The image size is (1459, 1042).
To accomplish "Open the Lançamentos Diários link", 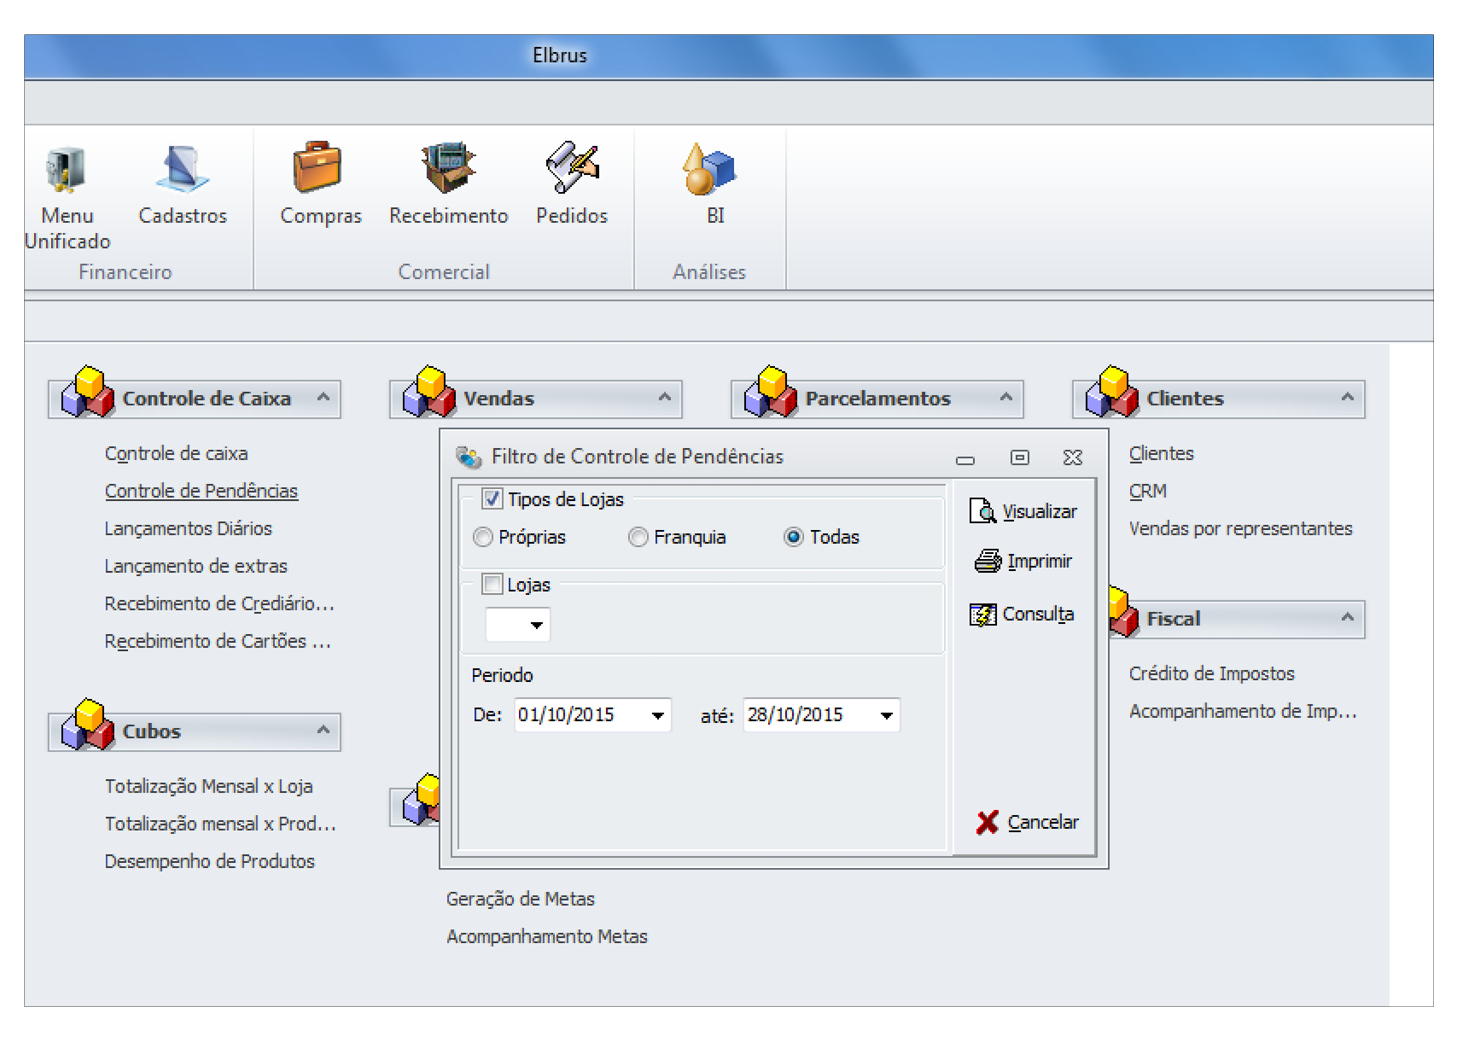I will (188, 528).
